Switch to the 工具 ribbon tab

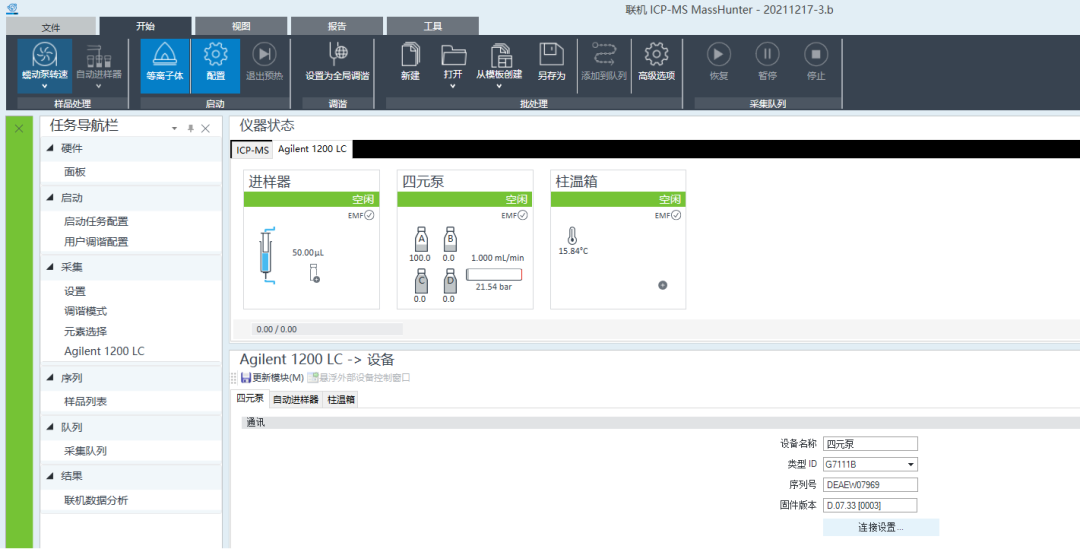point(433,26)
